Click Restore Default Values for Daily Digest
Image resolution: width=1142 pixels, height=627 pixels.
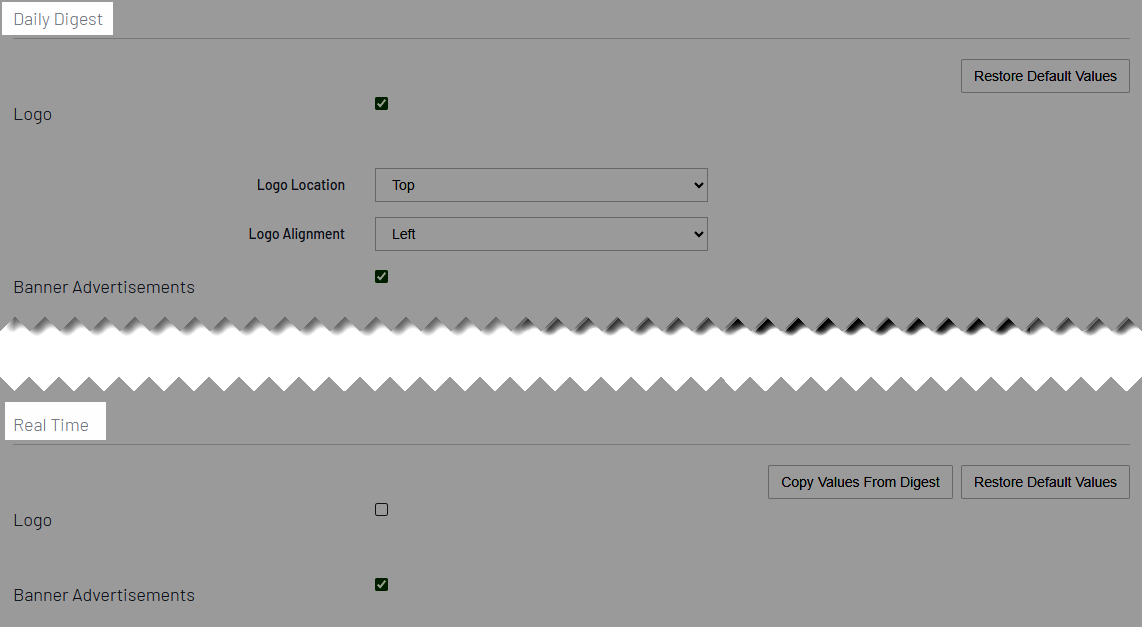pos(1044,75)
